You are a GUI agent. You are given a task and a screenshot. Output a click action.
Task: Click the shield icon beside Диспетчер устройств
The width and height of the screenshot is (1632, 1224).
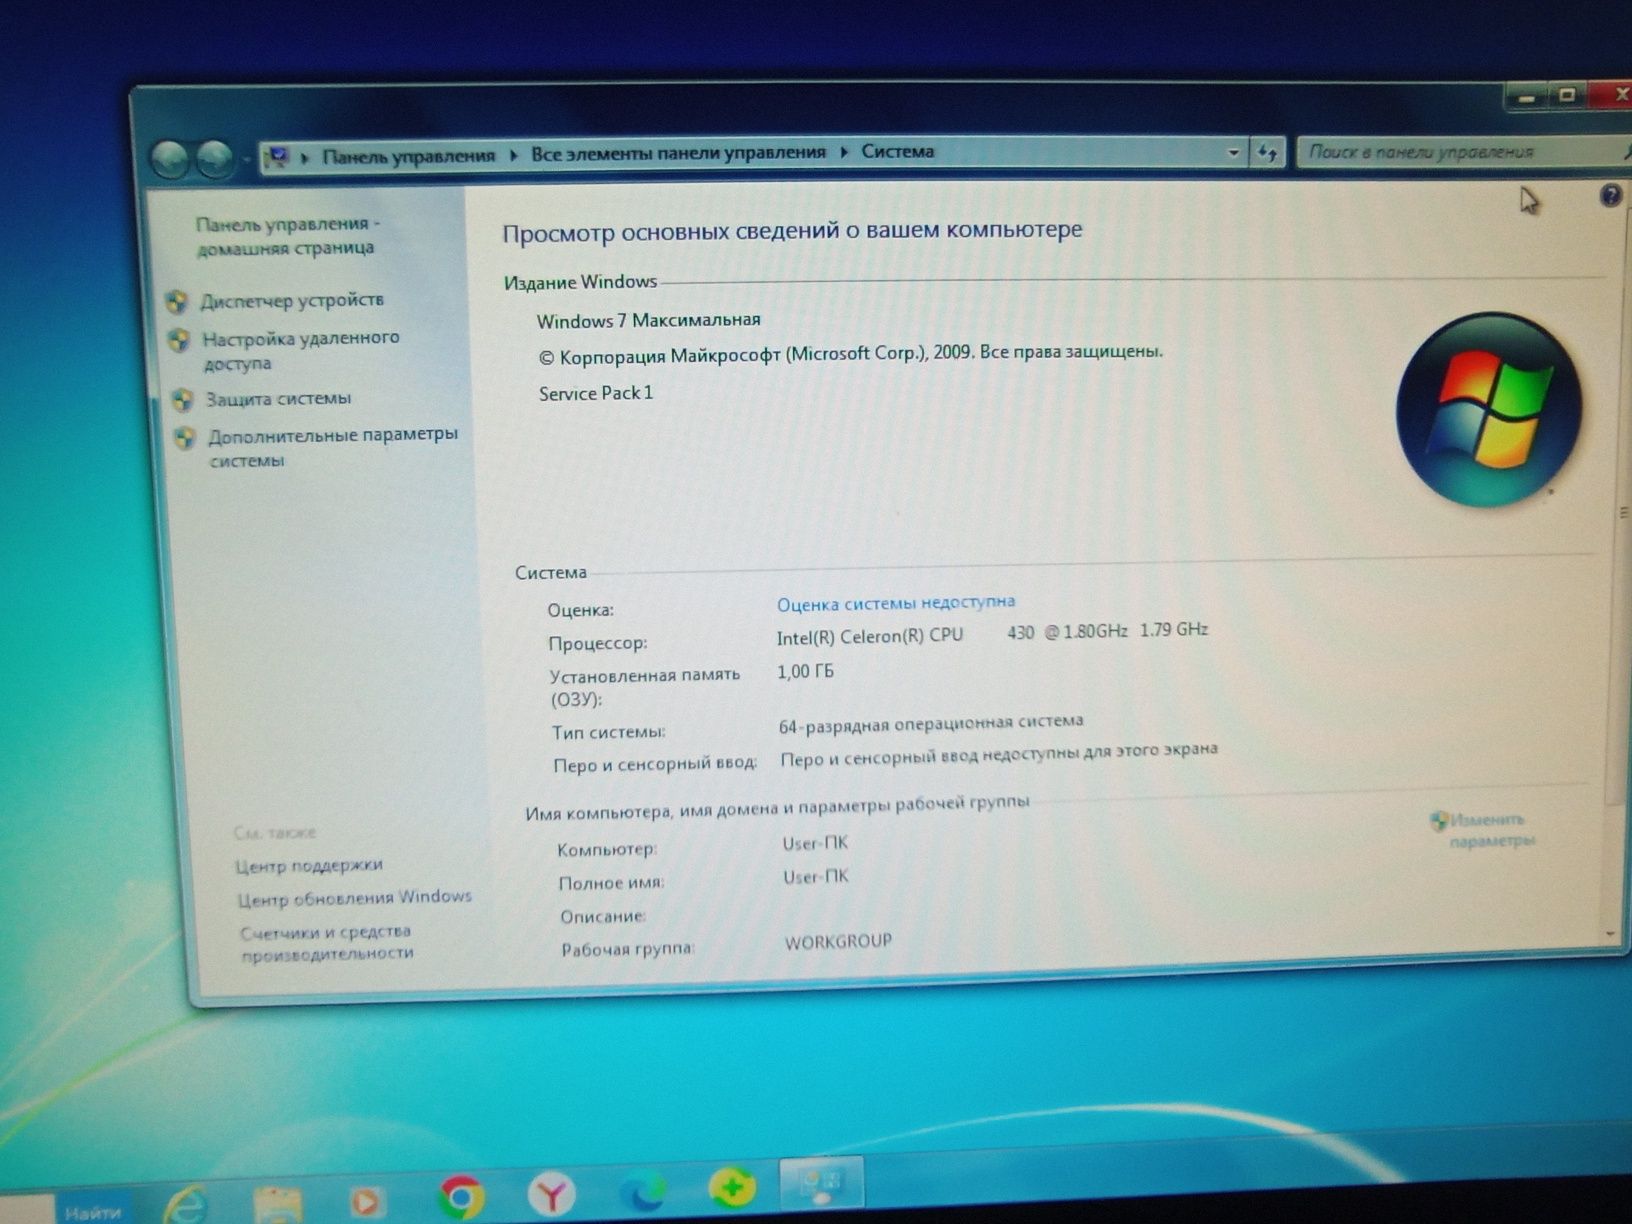tap(176, 302)
